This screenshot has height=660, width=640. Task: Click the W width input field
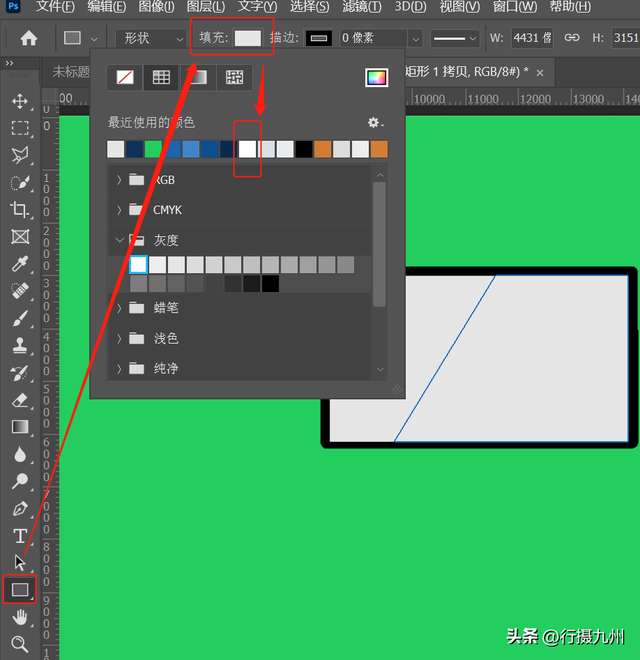[x=532, y=38]
